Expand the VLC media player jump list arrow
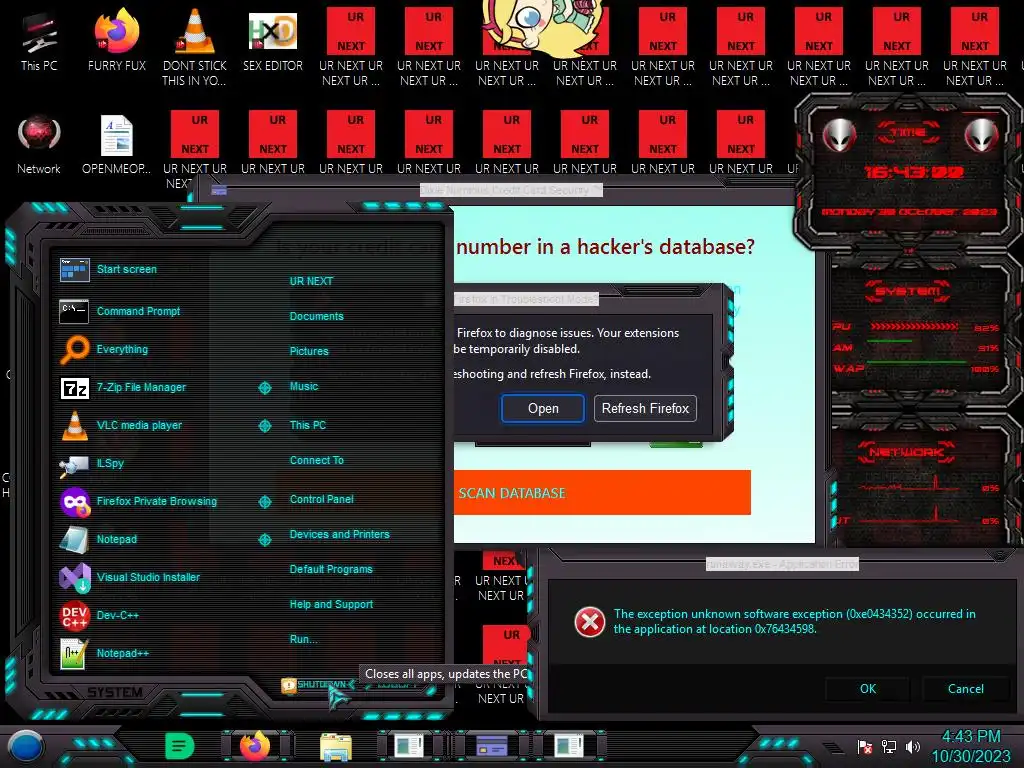This screenshot has width=1024, height=768. point(264,426)
